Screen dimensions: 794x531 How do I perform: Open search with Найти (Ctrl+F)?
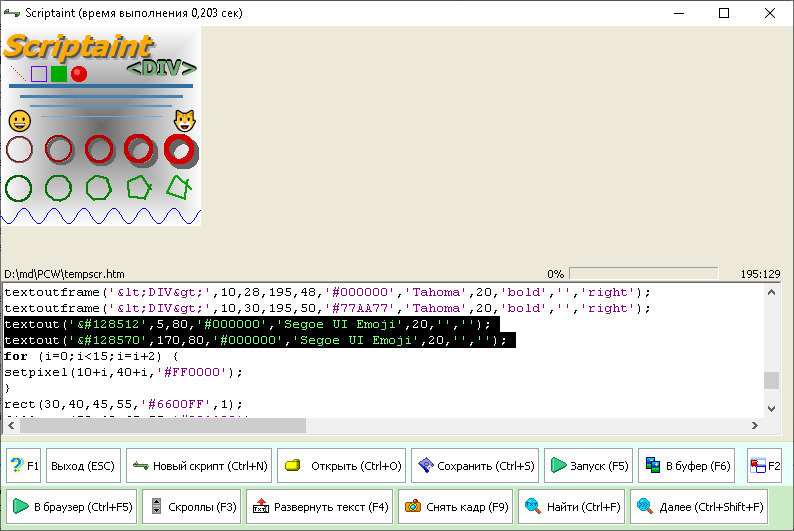click(571, 507)
